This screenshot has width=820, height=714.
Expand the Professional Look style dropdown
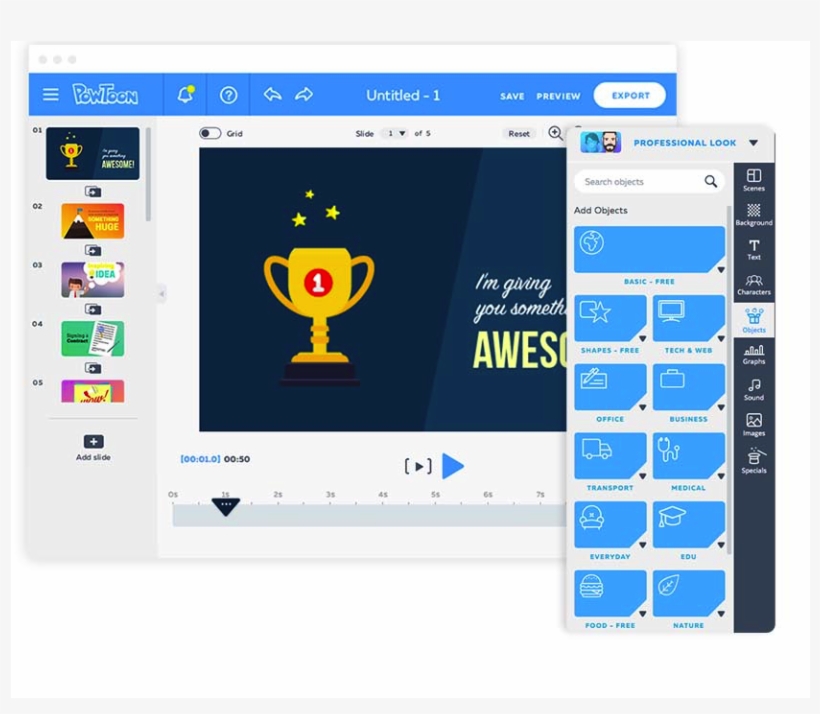click(753, 143)
